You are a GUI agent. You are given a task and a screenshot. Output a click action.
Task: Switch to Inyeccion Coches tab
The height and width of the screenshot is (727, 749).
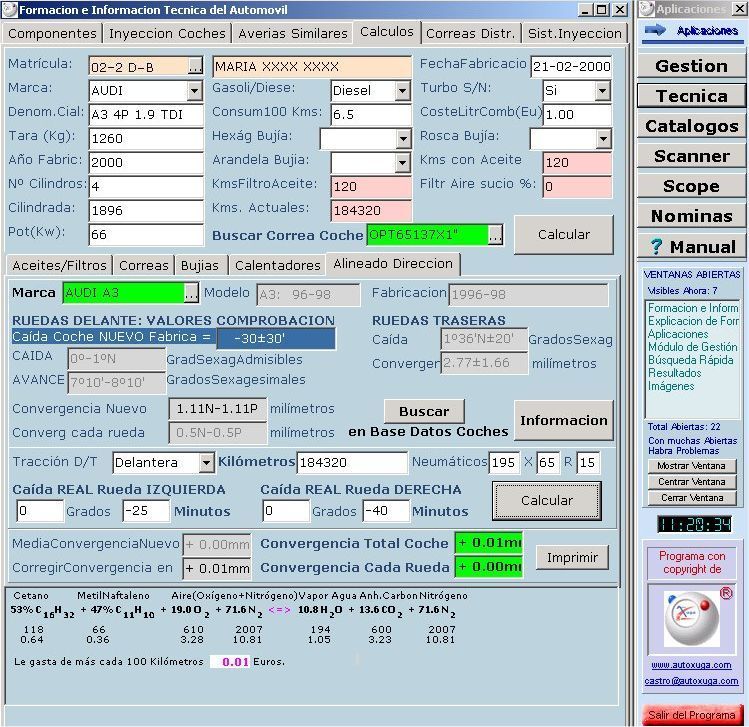(x=167, y=33)
